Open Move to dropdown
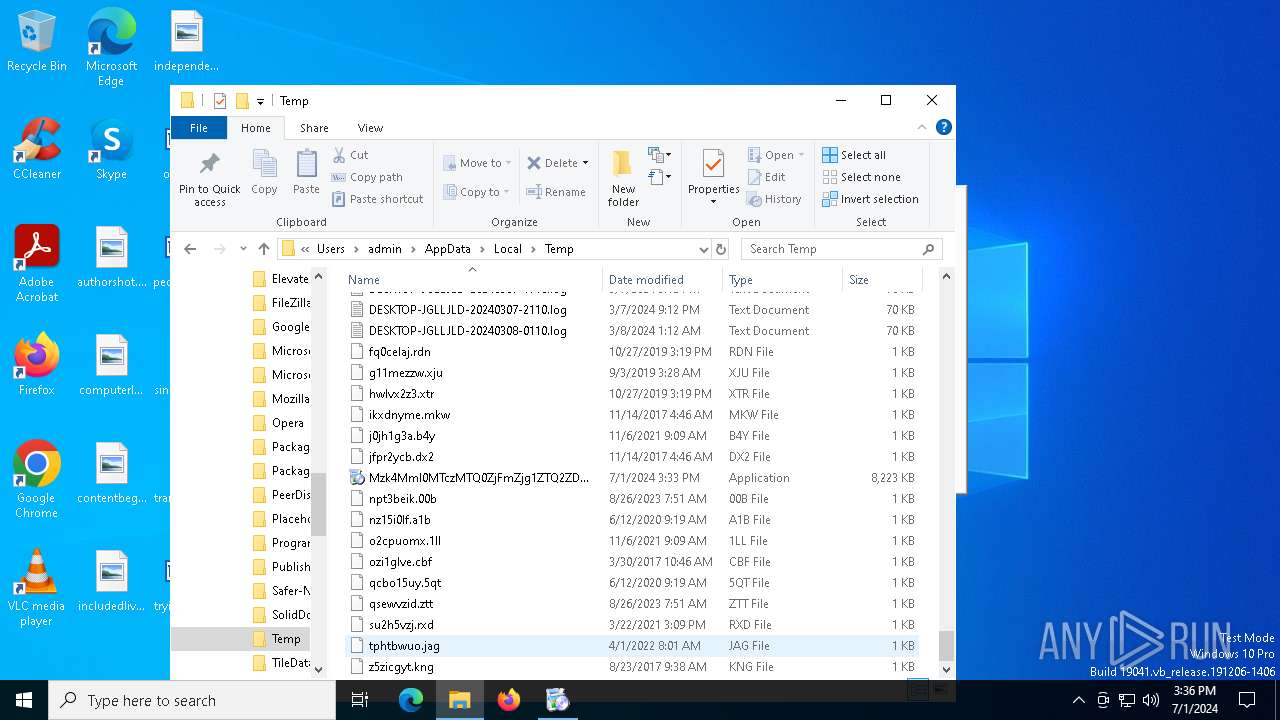Image resolution: width=1280 pixels, height=720 pixels. coord(477,163)
